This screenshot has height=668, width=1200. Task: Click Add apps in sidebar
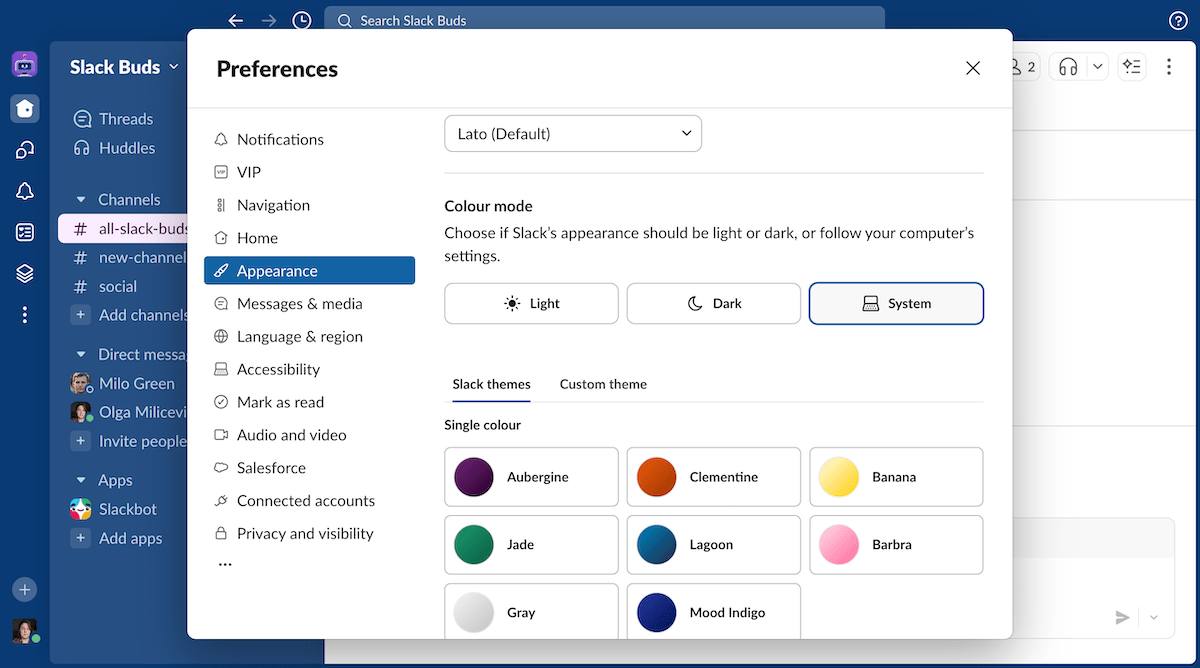point(130,538)
